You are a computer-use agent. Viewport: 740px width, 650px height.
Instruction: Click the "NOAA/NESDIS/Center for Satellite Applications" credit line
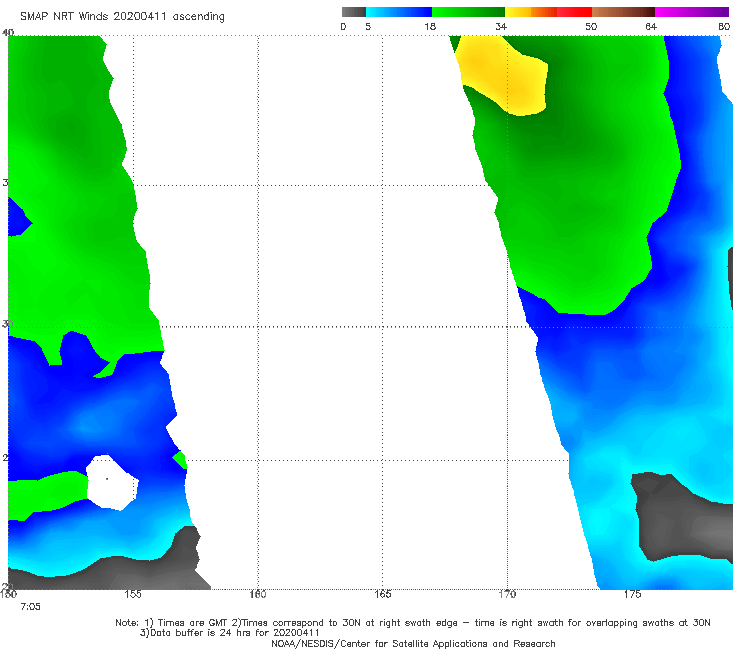(413, 644)
